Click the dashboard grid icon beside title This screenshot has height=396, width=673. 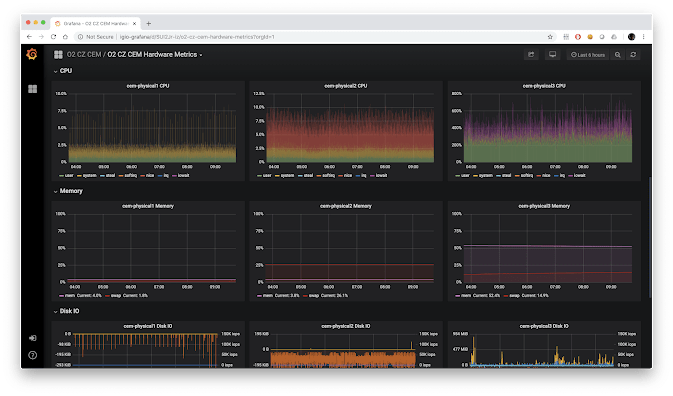tap(58, 54)
